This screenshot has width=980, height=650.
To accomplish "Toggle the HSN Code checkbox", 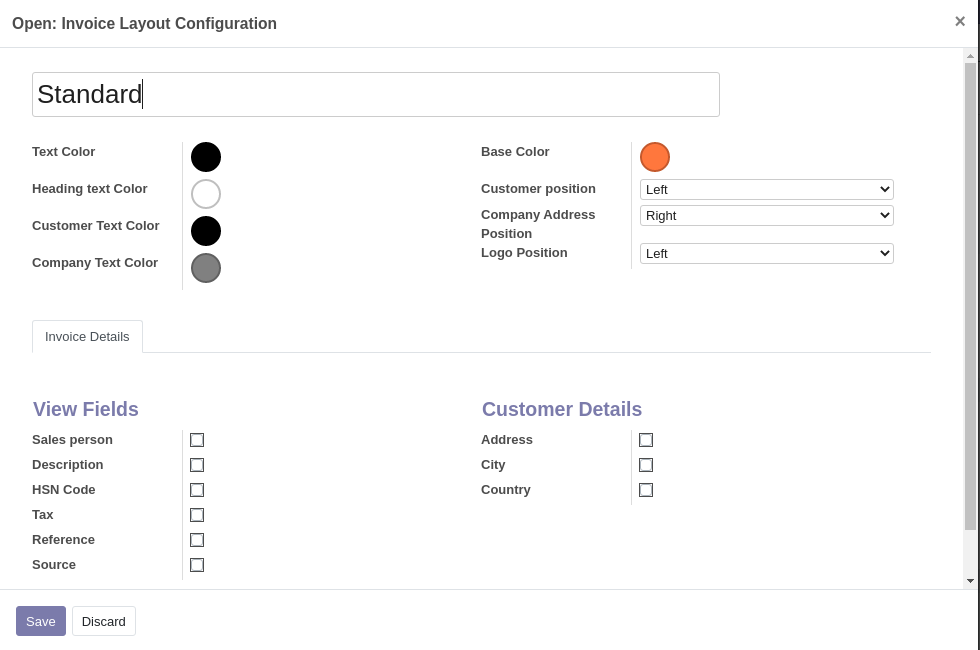I will point(197,490).
